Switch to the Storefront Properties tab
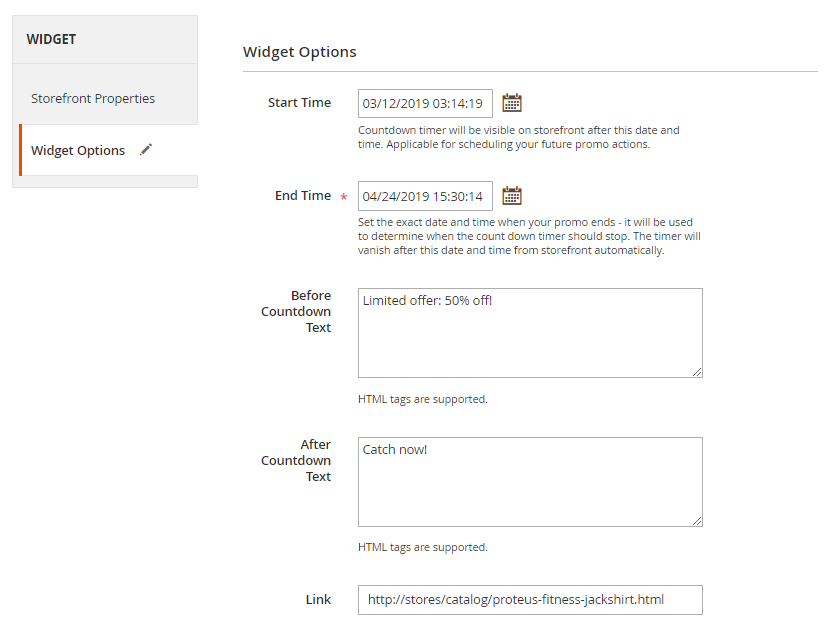The image size is (836, 626). click(x=93, y=99)
